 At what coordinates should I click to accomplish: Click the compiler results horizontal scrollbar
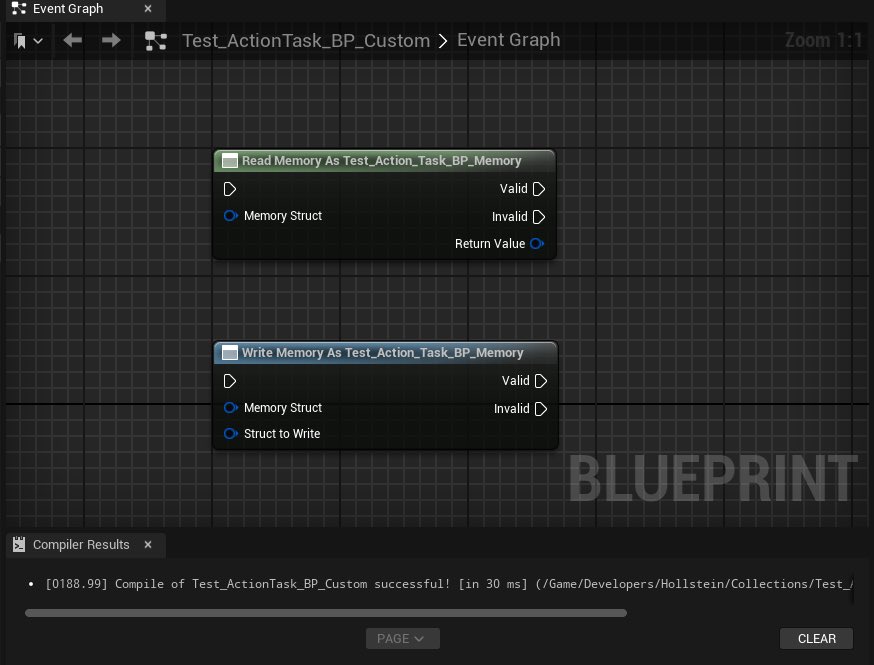[x=326, y=613]
